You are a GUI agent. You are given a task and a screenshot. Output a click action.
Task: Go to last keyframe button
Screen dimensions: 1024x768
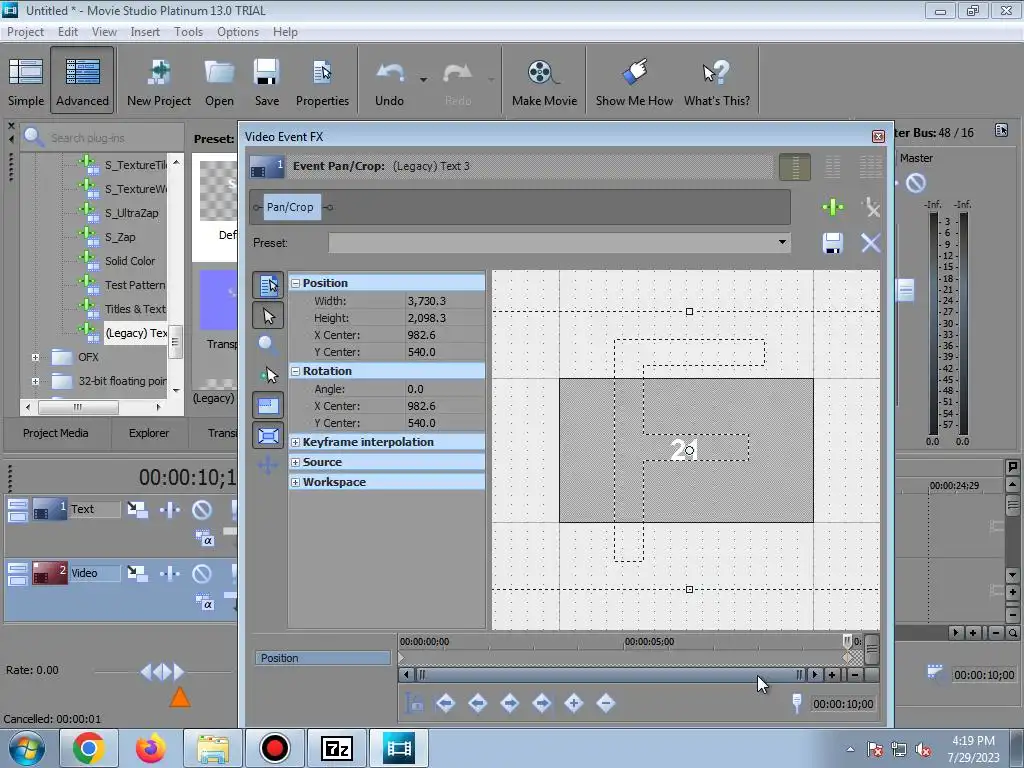(542, 703)
